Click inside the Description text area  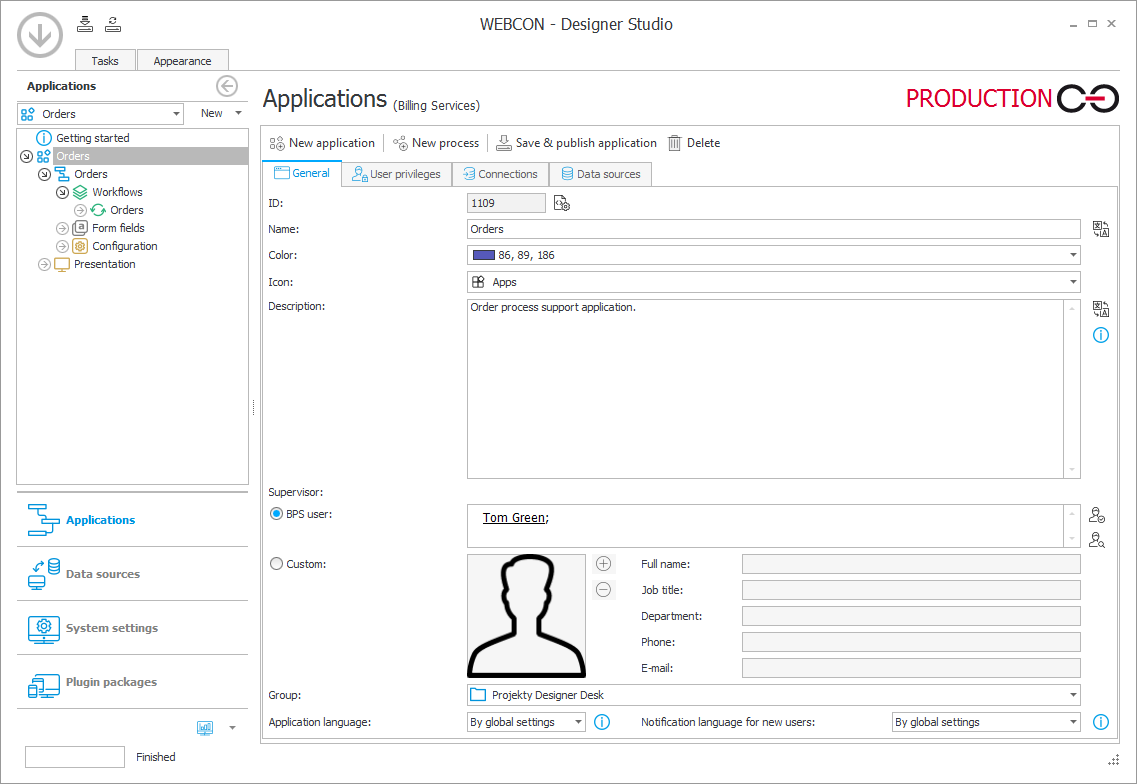pyautogui.click(x=766, y=389)
